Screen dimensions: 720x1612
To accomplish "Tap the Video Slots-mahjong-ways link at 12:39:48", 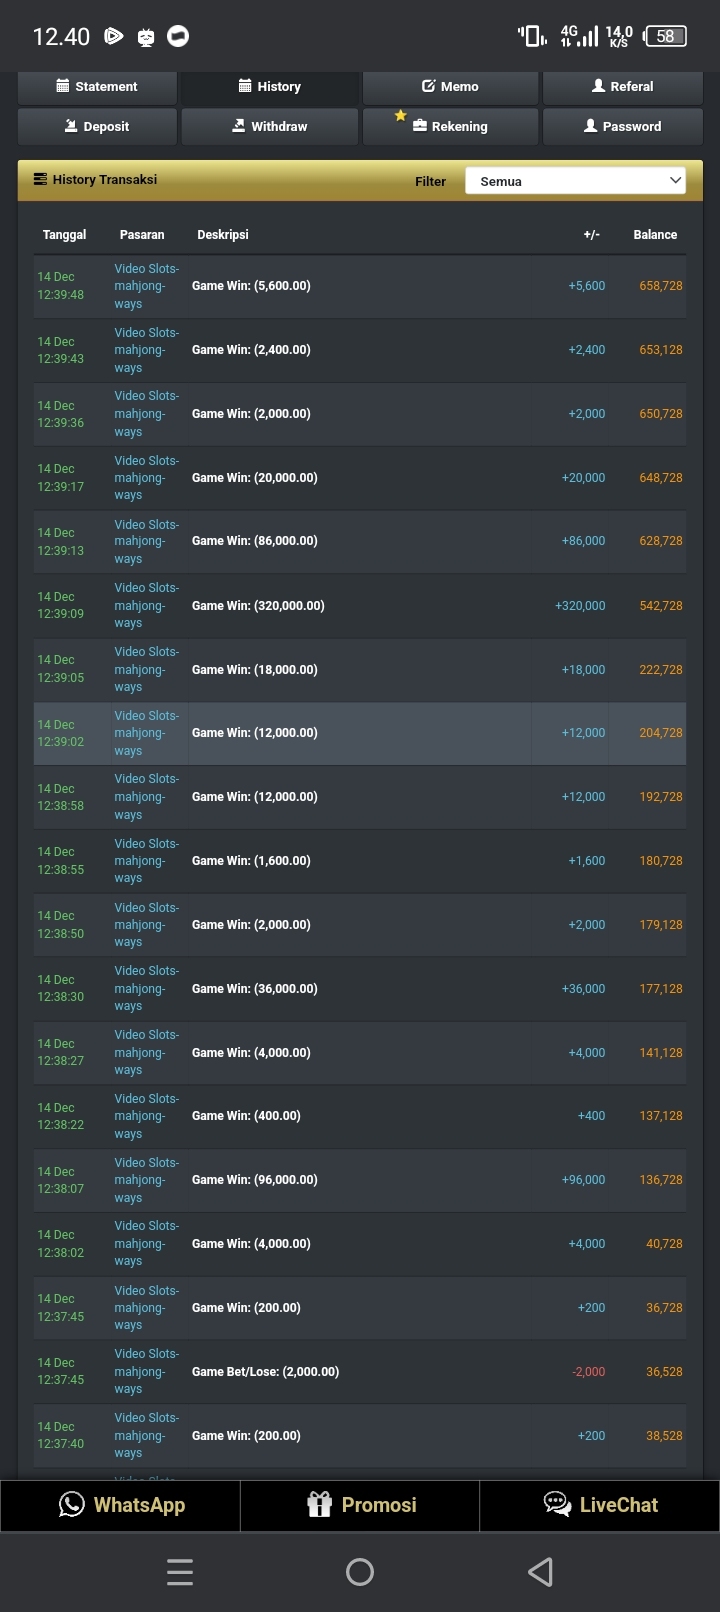I will click(146, 286).
